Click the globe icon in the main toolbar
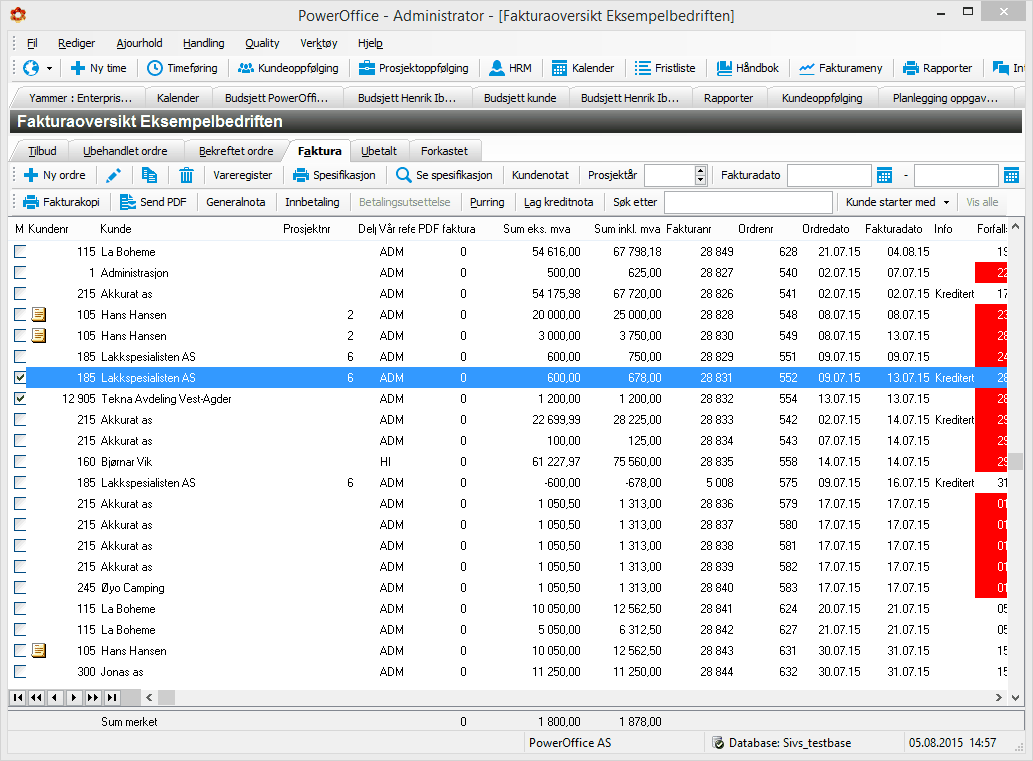Viewport: 1033px width, 761px height. [x=31, y=68]
